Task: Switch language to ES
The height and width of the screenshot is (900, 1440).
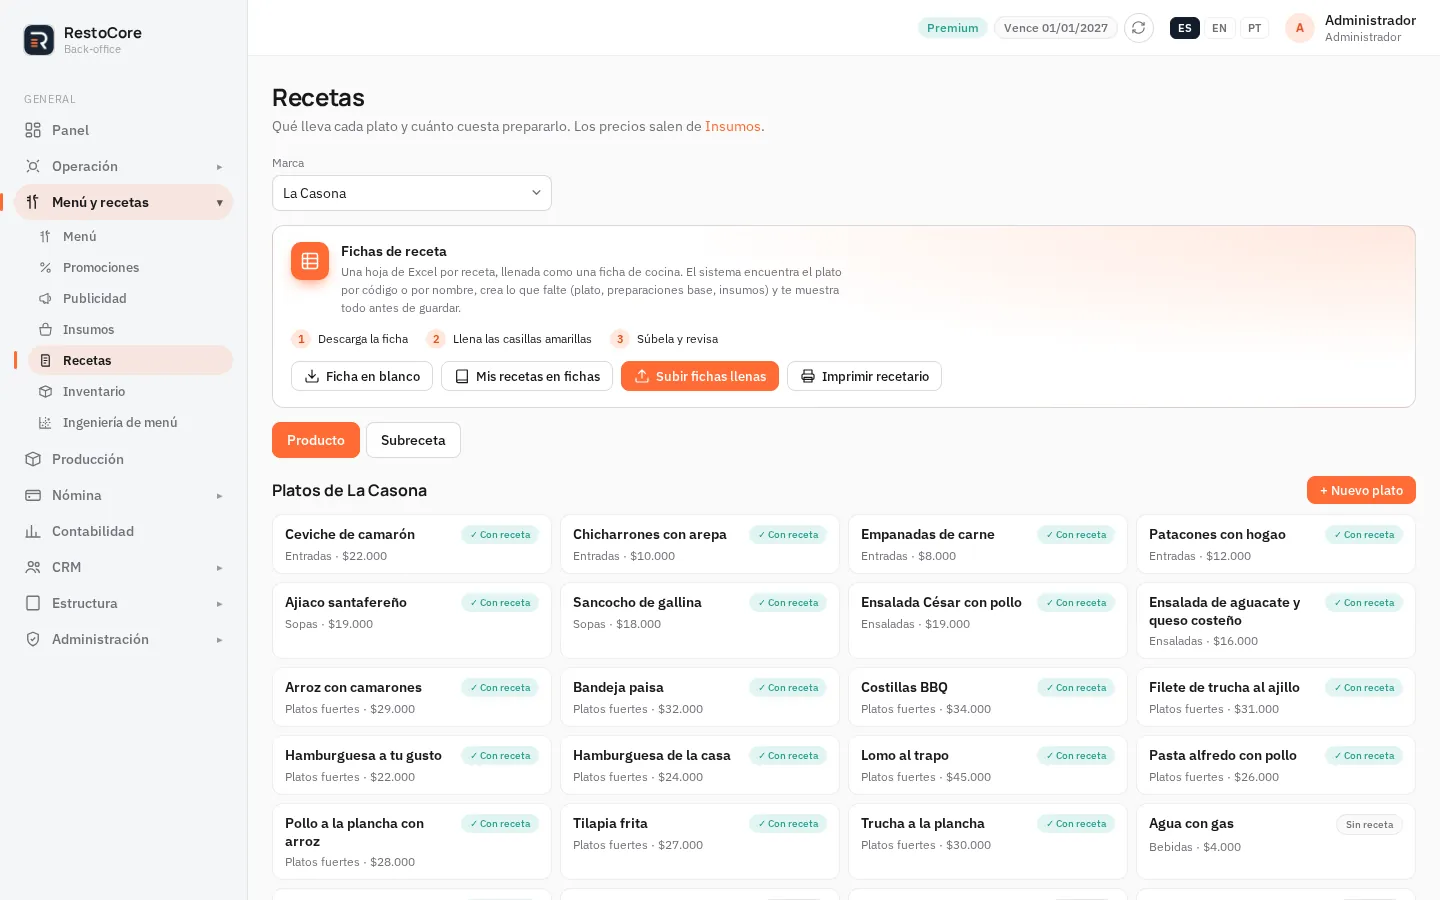Action: point(1185,28)
